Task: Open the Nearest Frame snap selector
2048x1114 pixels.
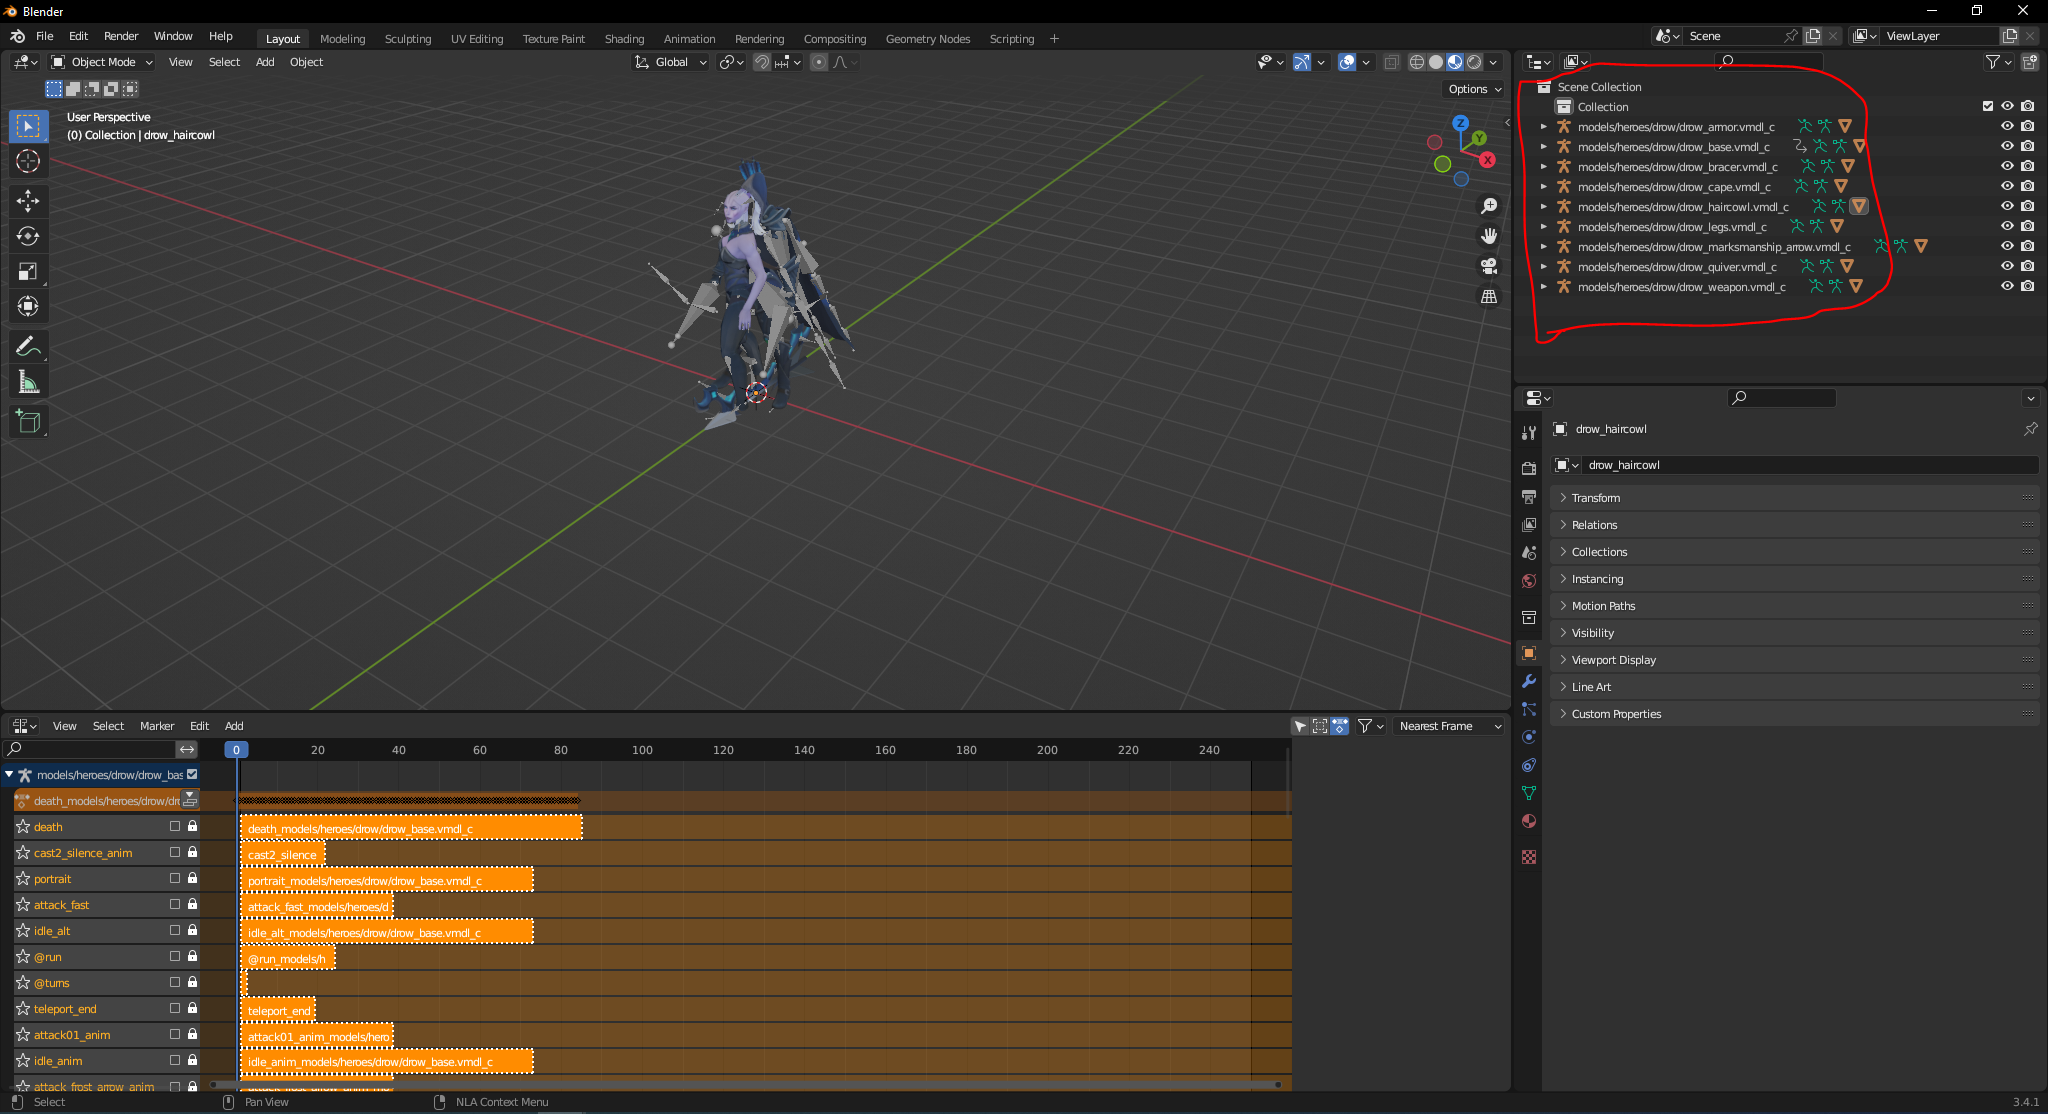Action: pos(1449,726)
